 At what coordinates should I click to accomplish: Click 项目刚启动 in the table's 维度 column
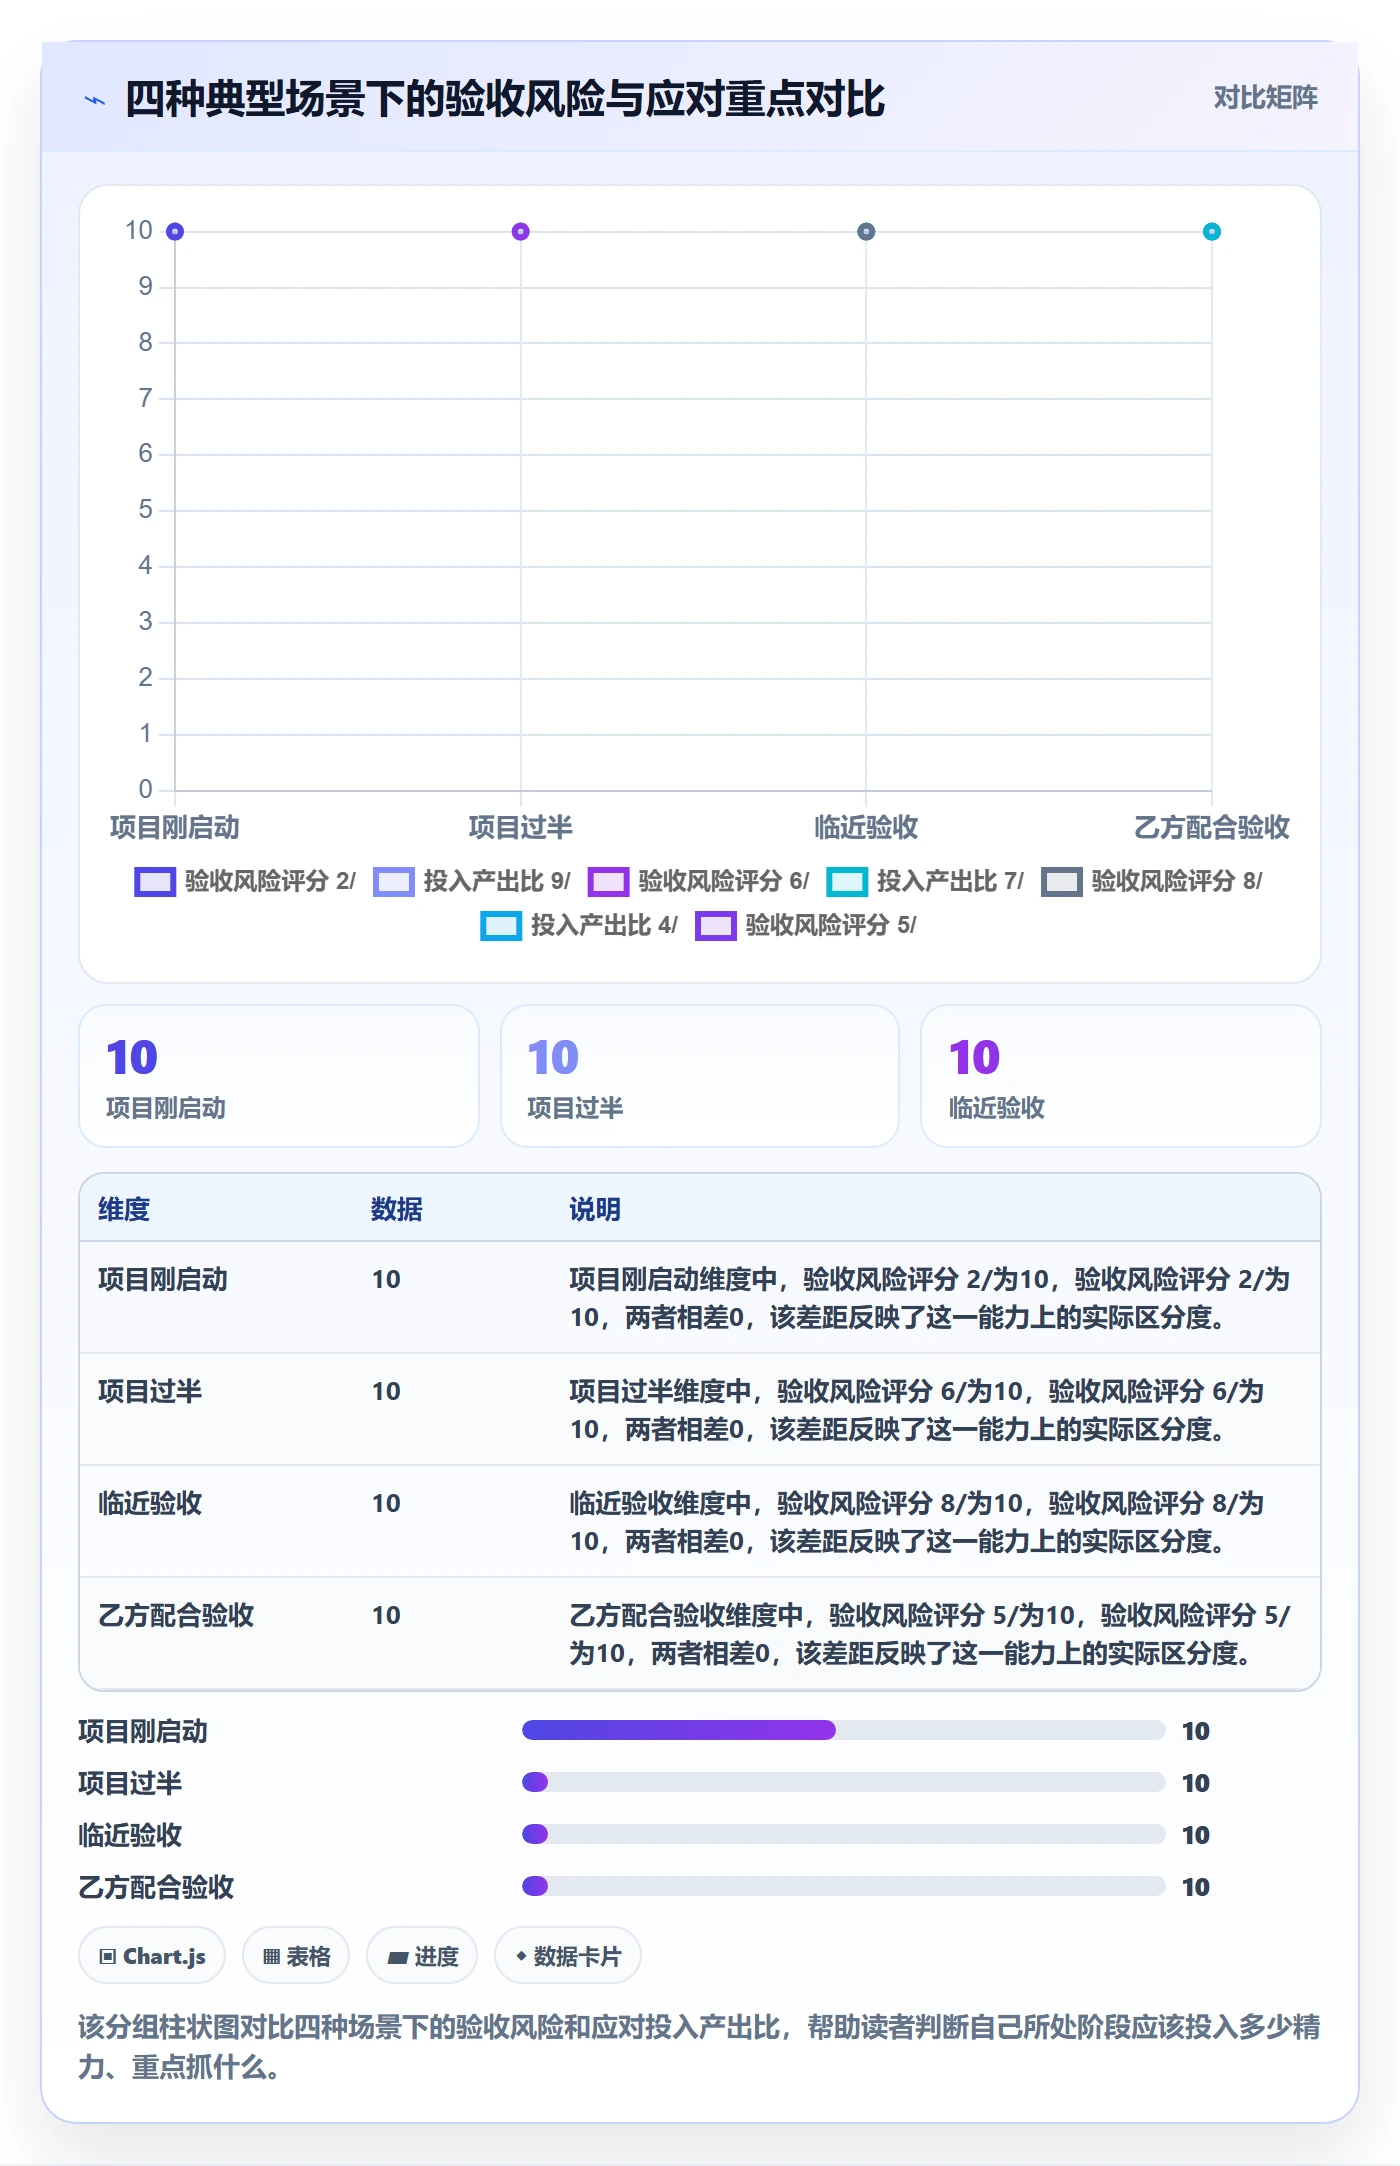tap(163, 1279)
